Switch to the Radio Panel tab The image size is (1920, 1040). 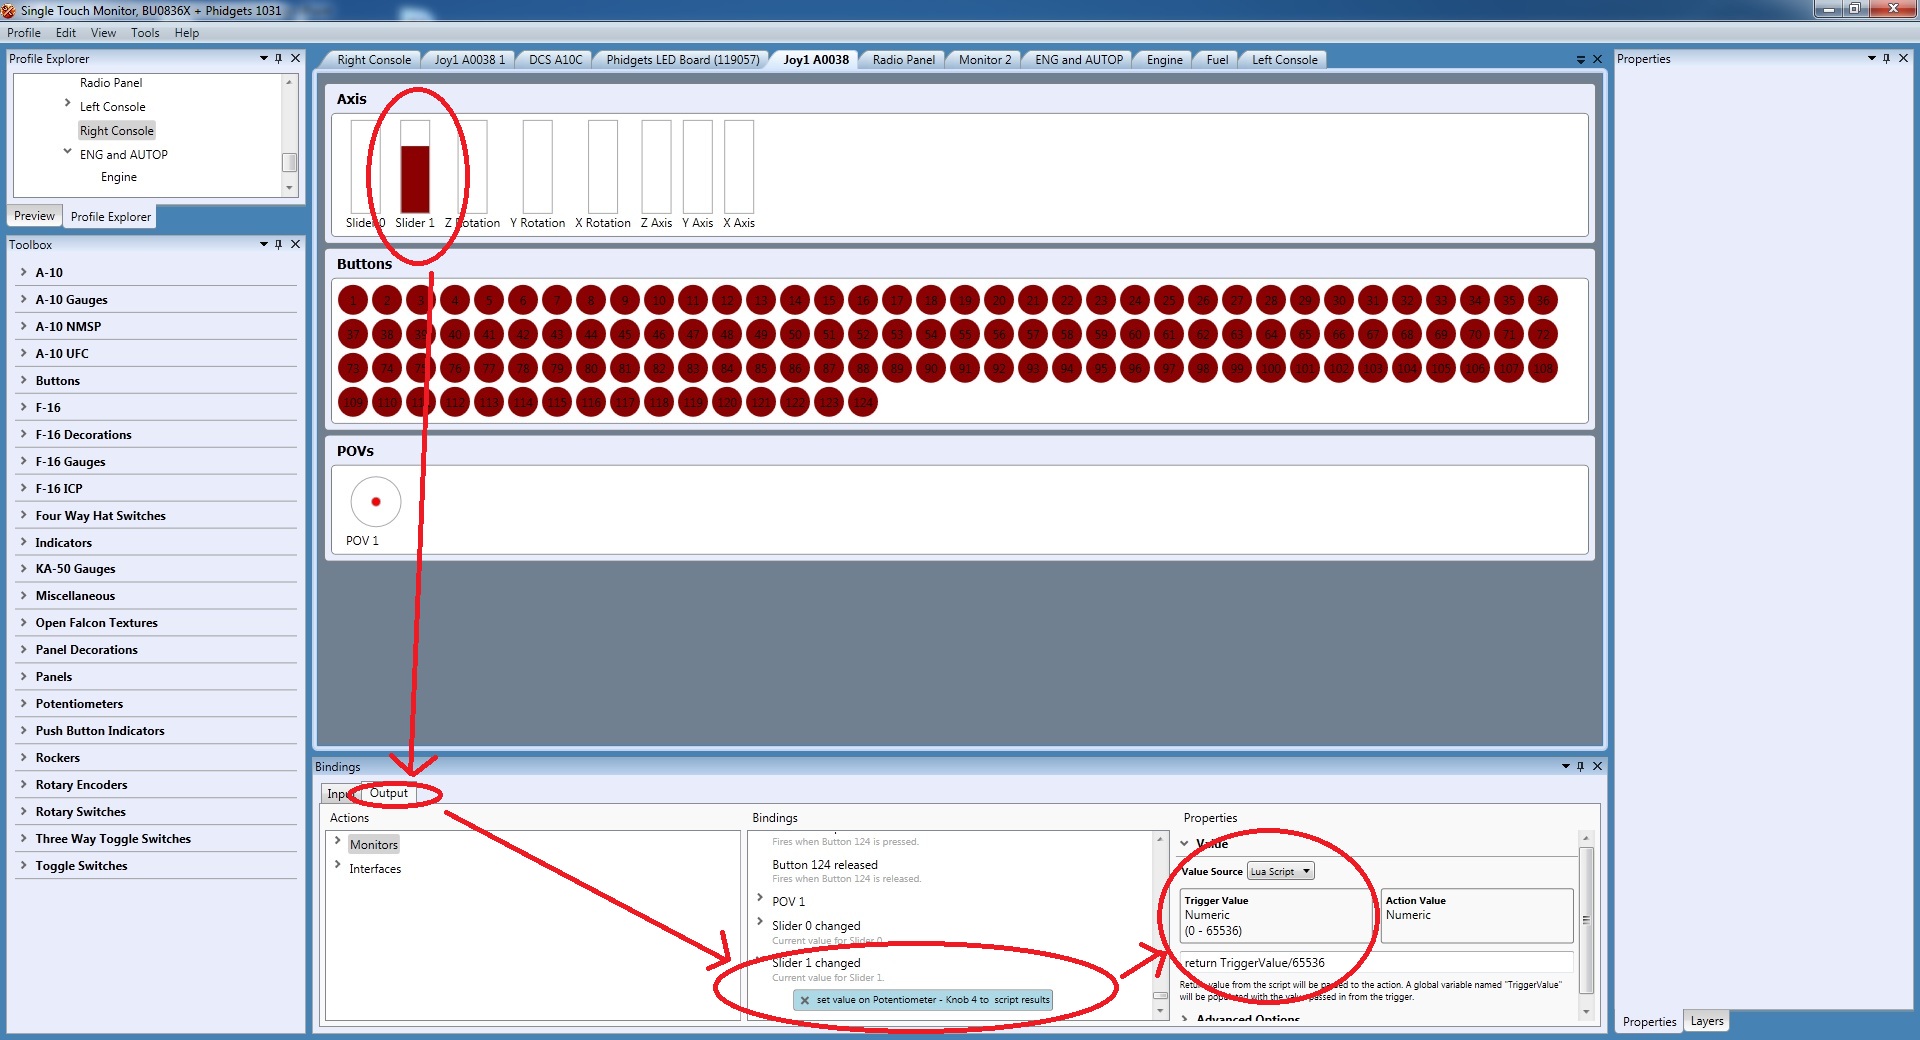903,60
